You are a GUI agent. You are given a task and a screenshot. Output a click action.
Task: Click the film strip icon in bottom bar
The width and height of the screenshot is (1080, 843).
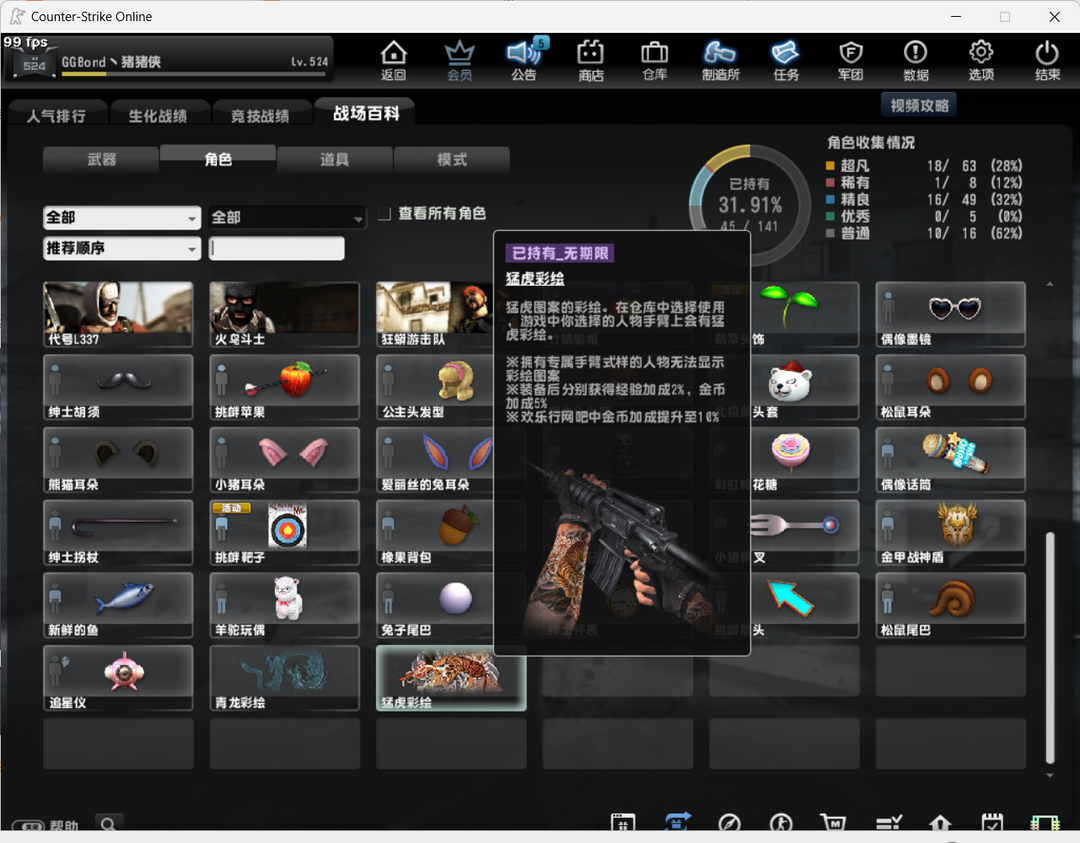pyautogui.click(x=1044, y=822)
